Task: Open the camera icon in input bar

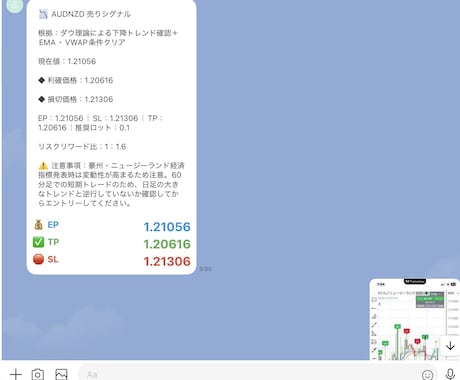Action: click(x=38, y=374)
